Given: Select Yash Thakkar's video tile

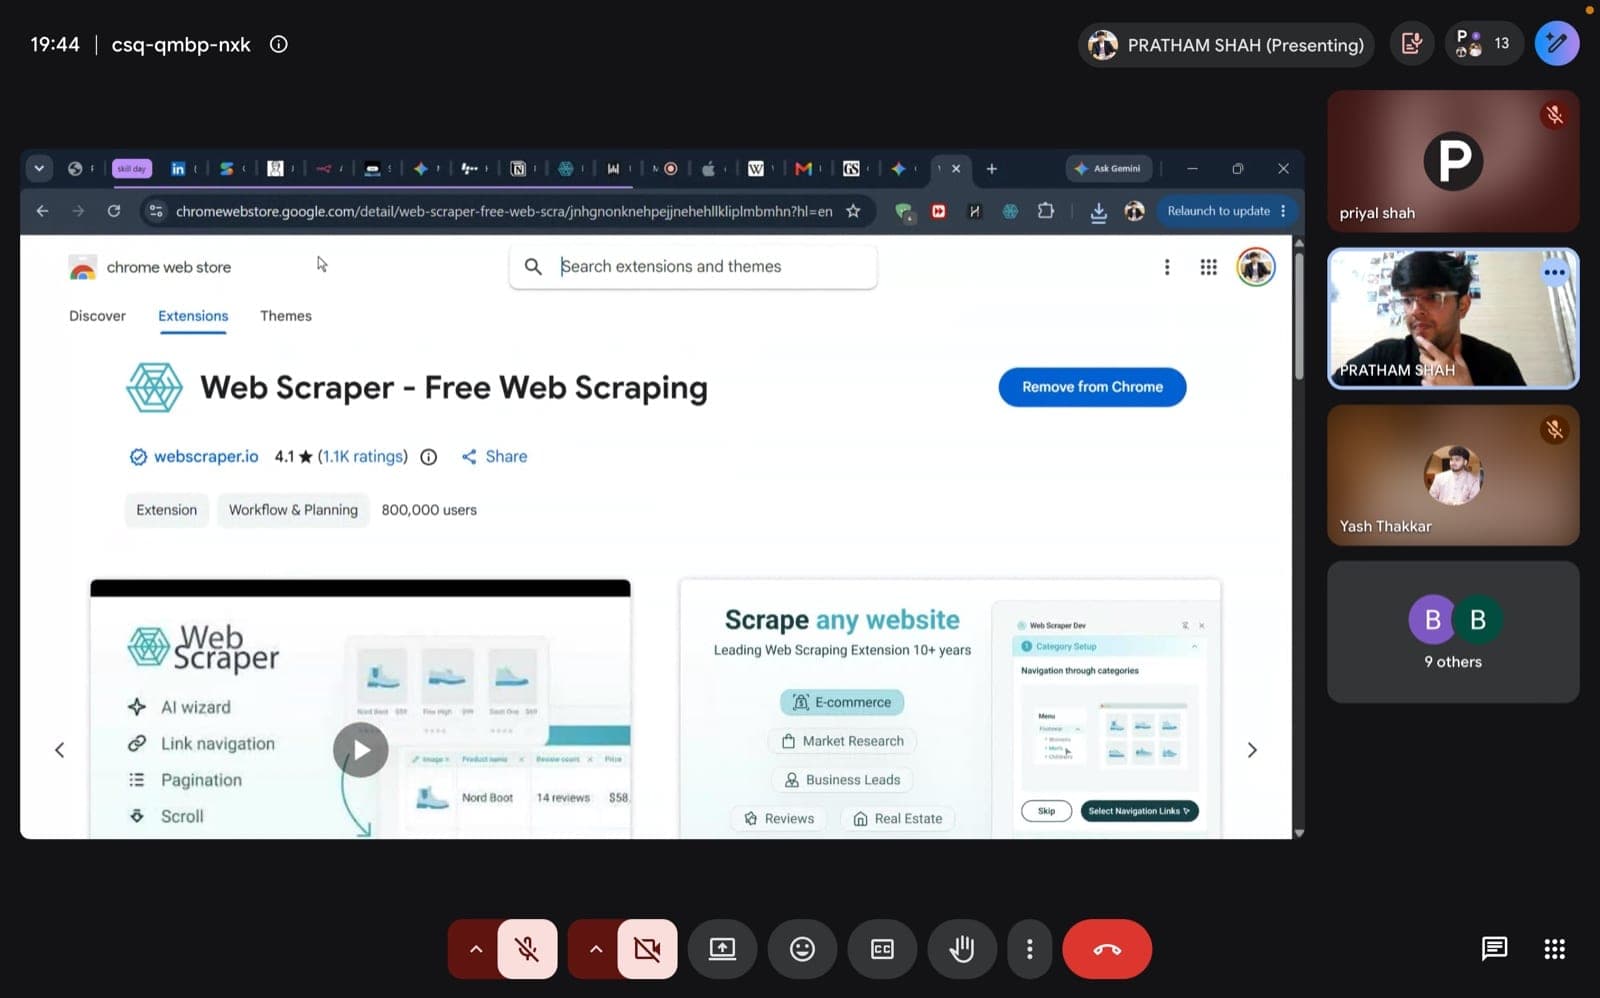Looking at the screenshot, I should point(1453,475).
